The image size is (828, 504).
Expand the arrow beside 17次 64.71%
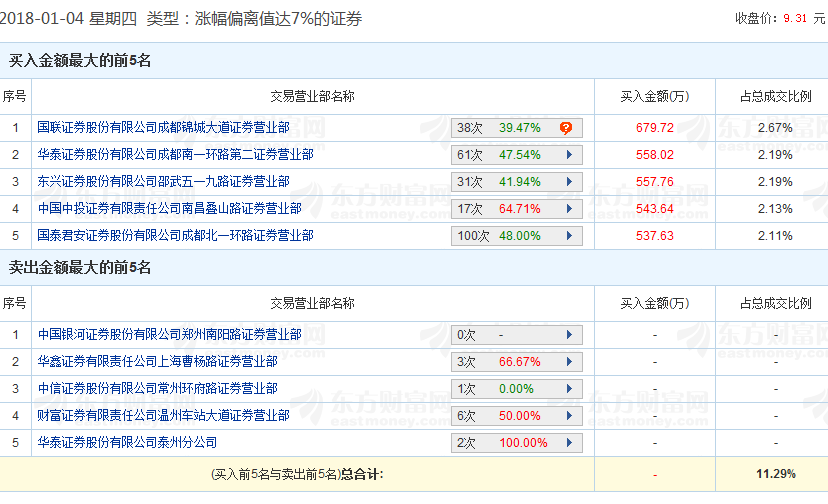(x=569, y=209)
